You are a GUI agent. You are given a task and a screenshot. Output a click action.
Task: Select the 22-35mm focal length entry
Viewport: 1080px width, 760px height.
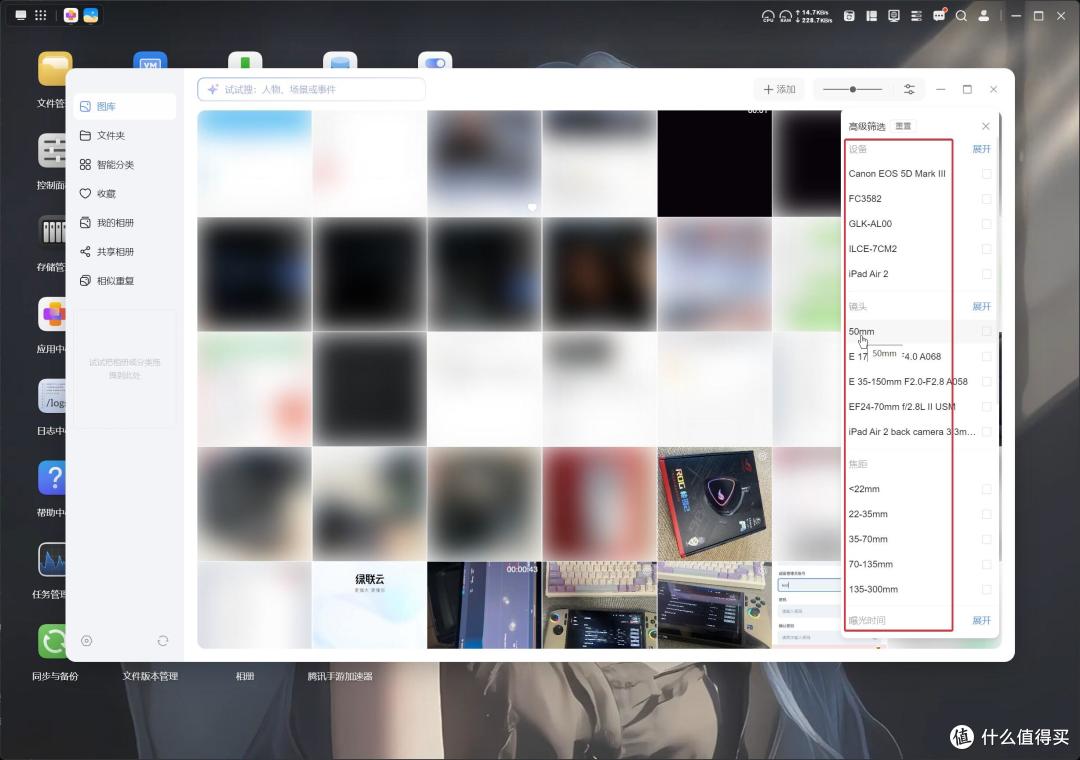(868, 514)
